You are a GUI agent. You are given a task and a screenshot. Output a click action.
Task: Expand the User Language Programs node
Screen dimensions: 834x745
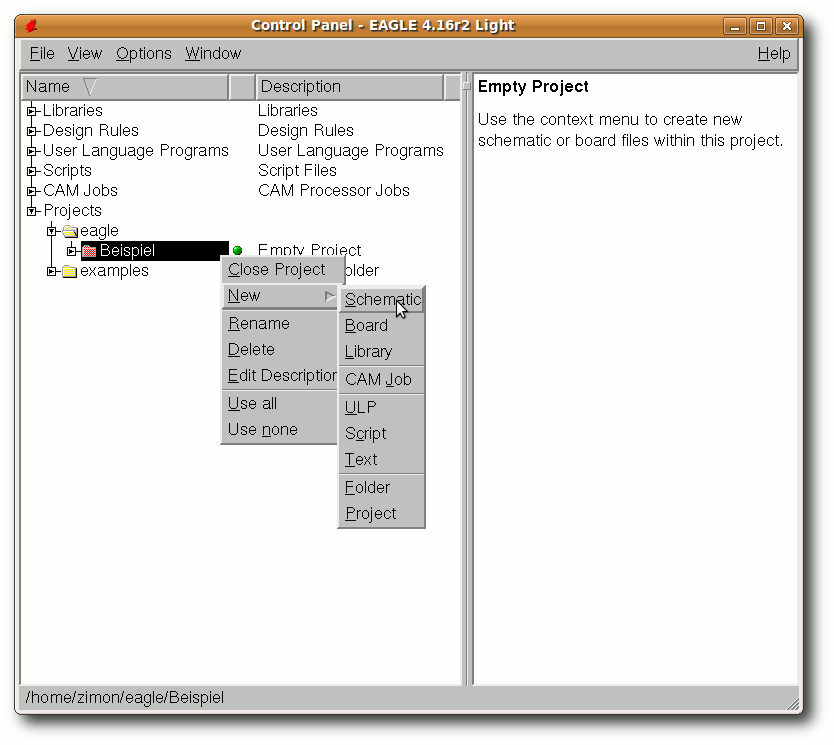click(x=32, y=151)
